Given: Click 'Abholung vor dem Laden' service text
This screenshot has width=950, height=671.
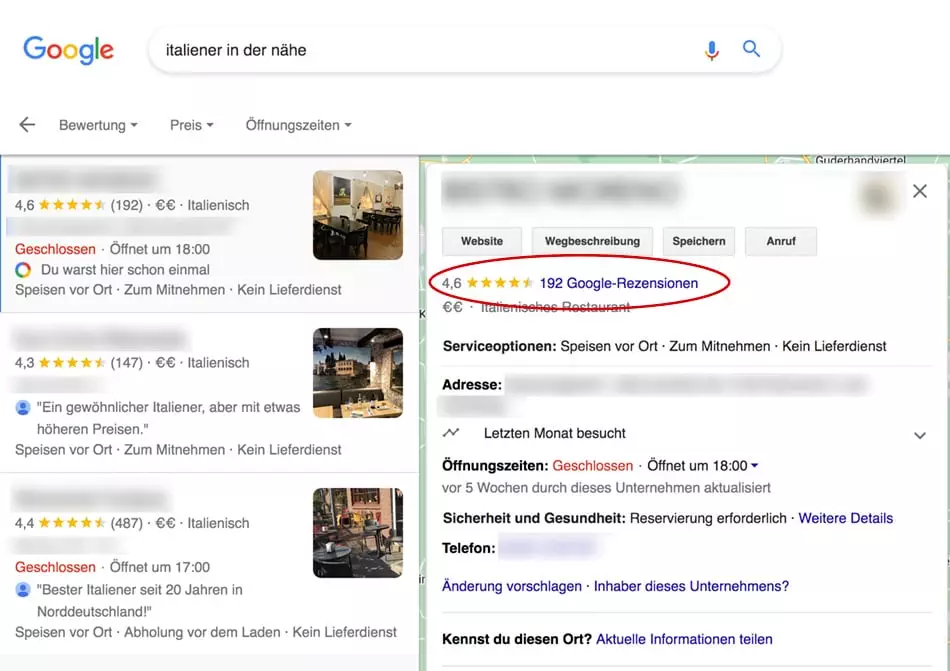Looking at the screenshot, I should pyautogui.click(x=202, y=632).
